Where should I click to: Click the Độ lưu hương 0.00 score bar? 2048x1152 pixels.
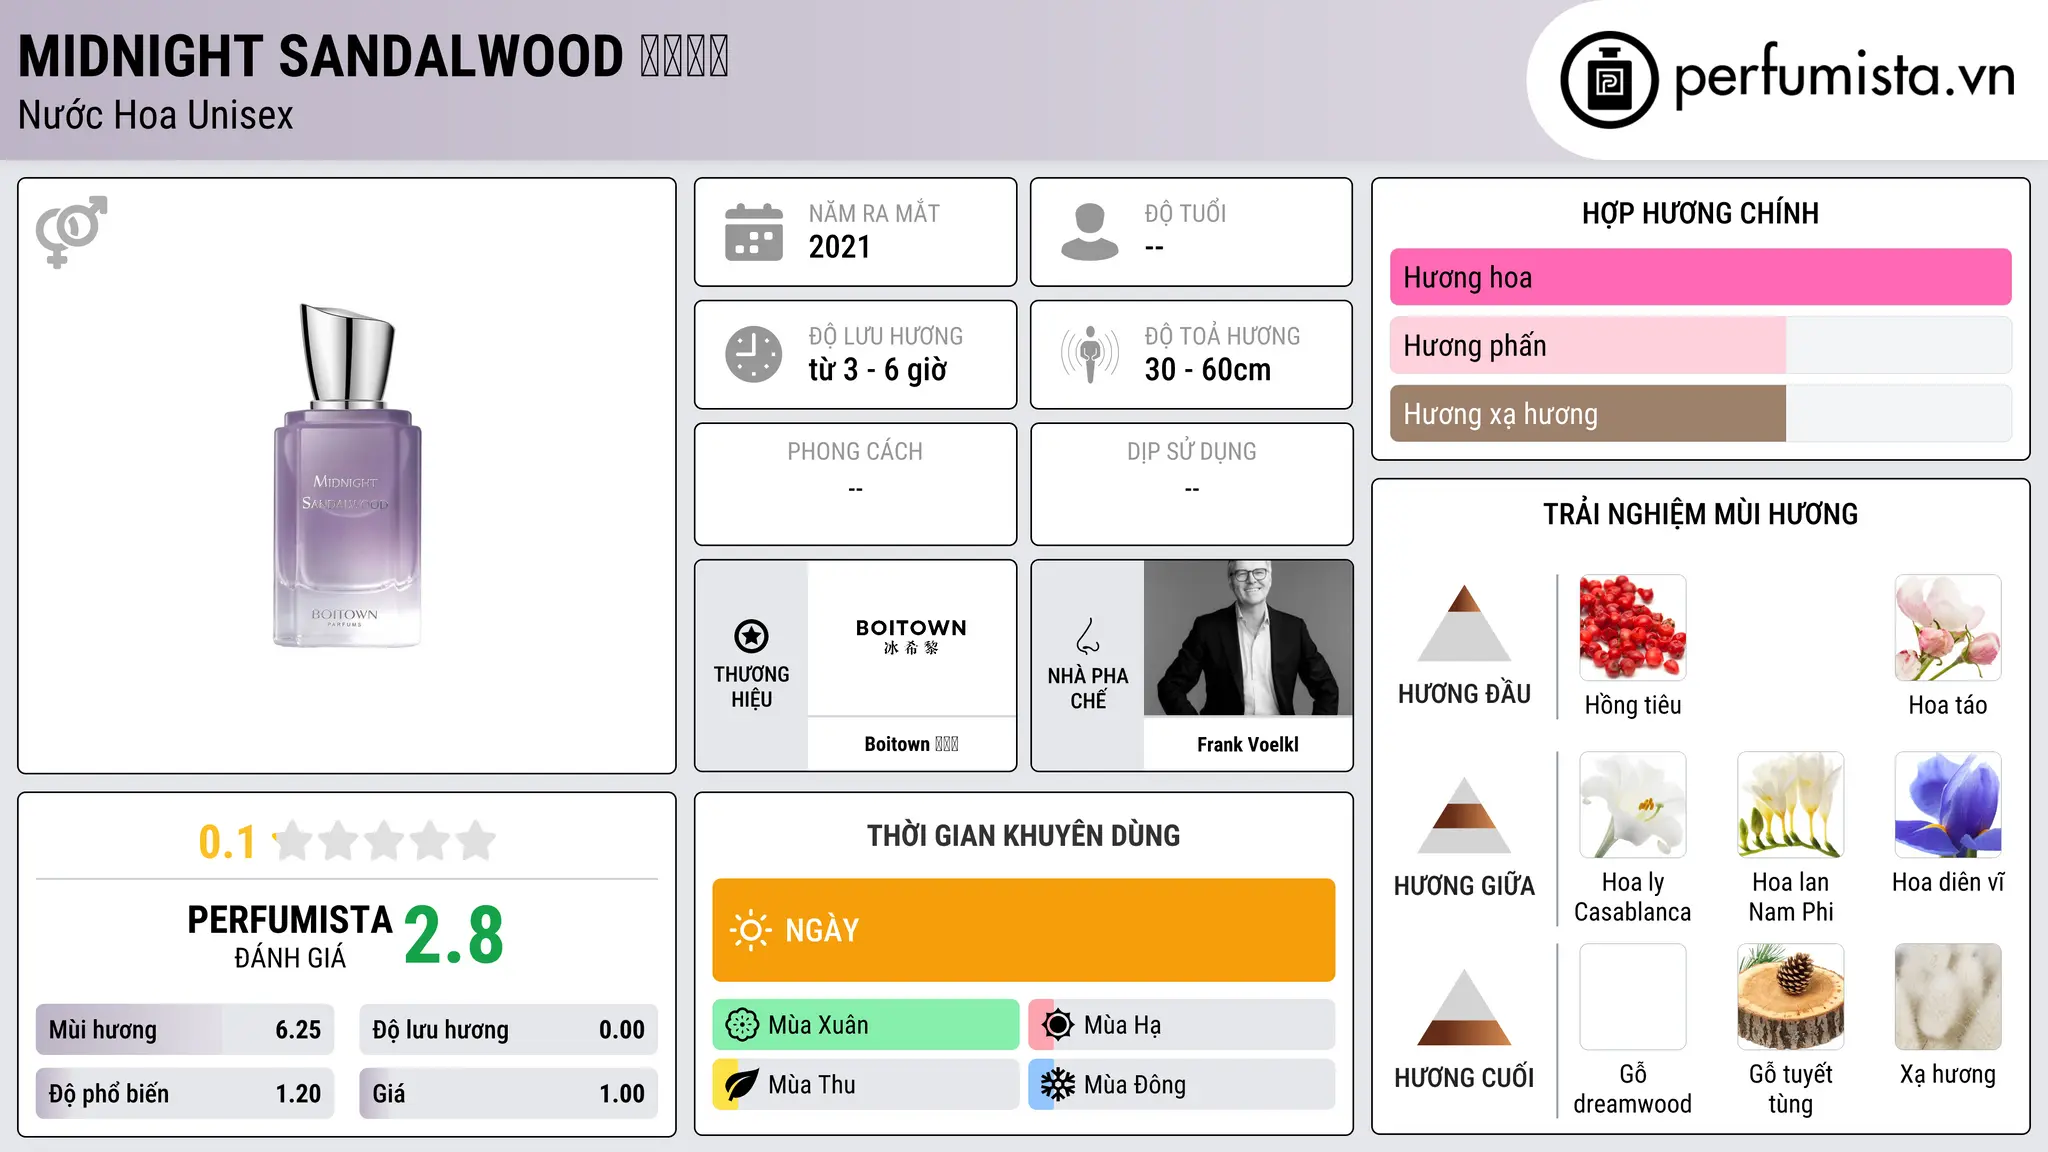pos(508,1030)
